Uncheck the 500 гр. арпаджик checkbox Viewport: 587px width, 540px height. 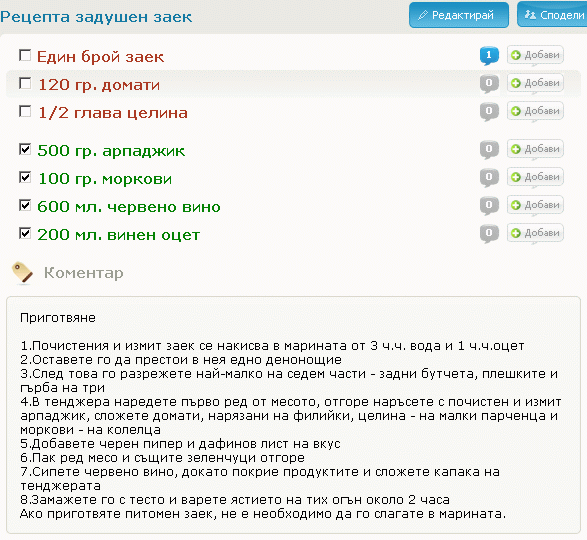25,149
